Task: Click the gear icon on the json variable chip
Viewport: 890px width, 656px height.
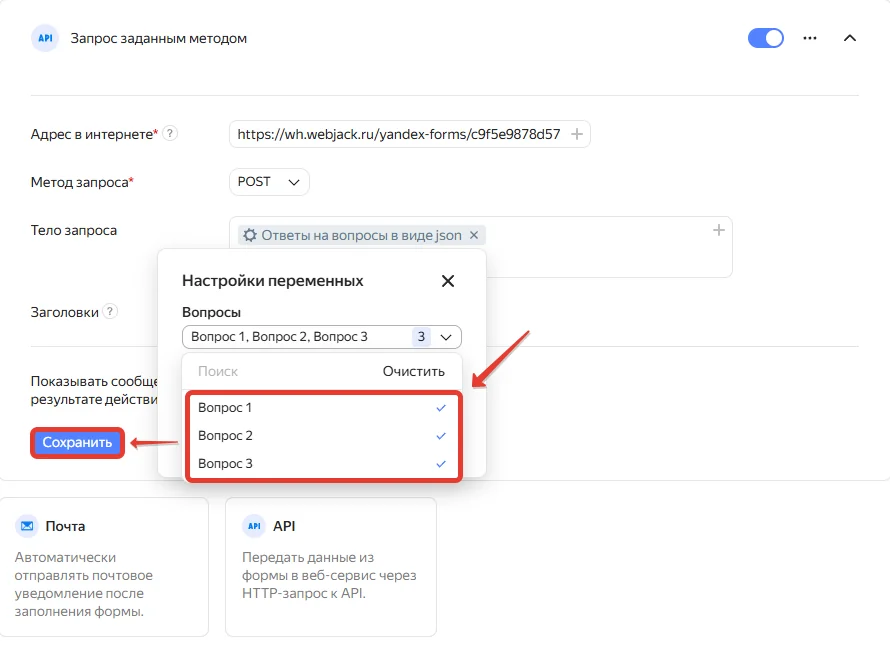Action: pyautogui.click(x=250, y=235)
